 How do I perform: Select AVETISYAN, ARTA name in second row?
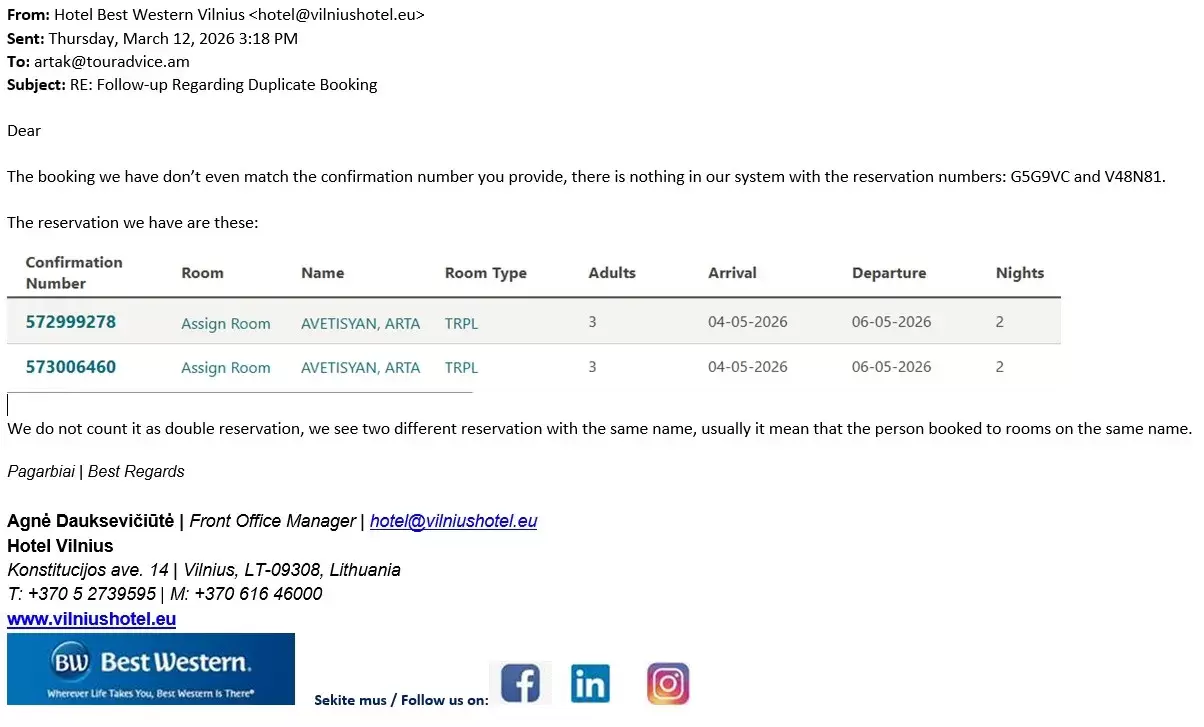pos(360,368)
